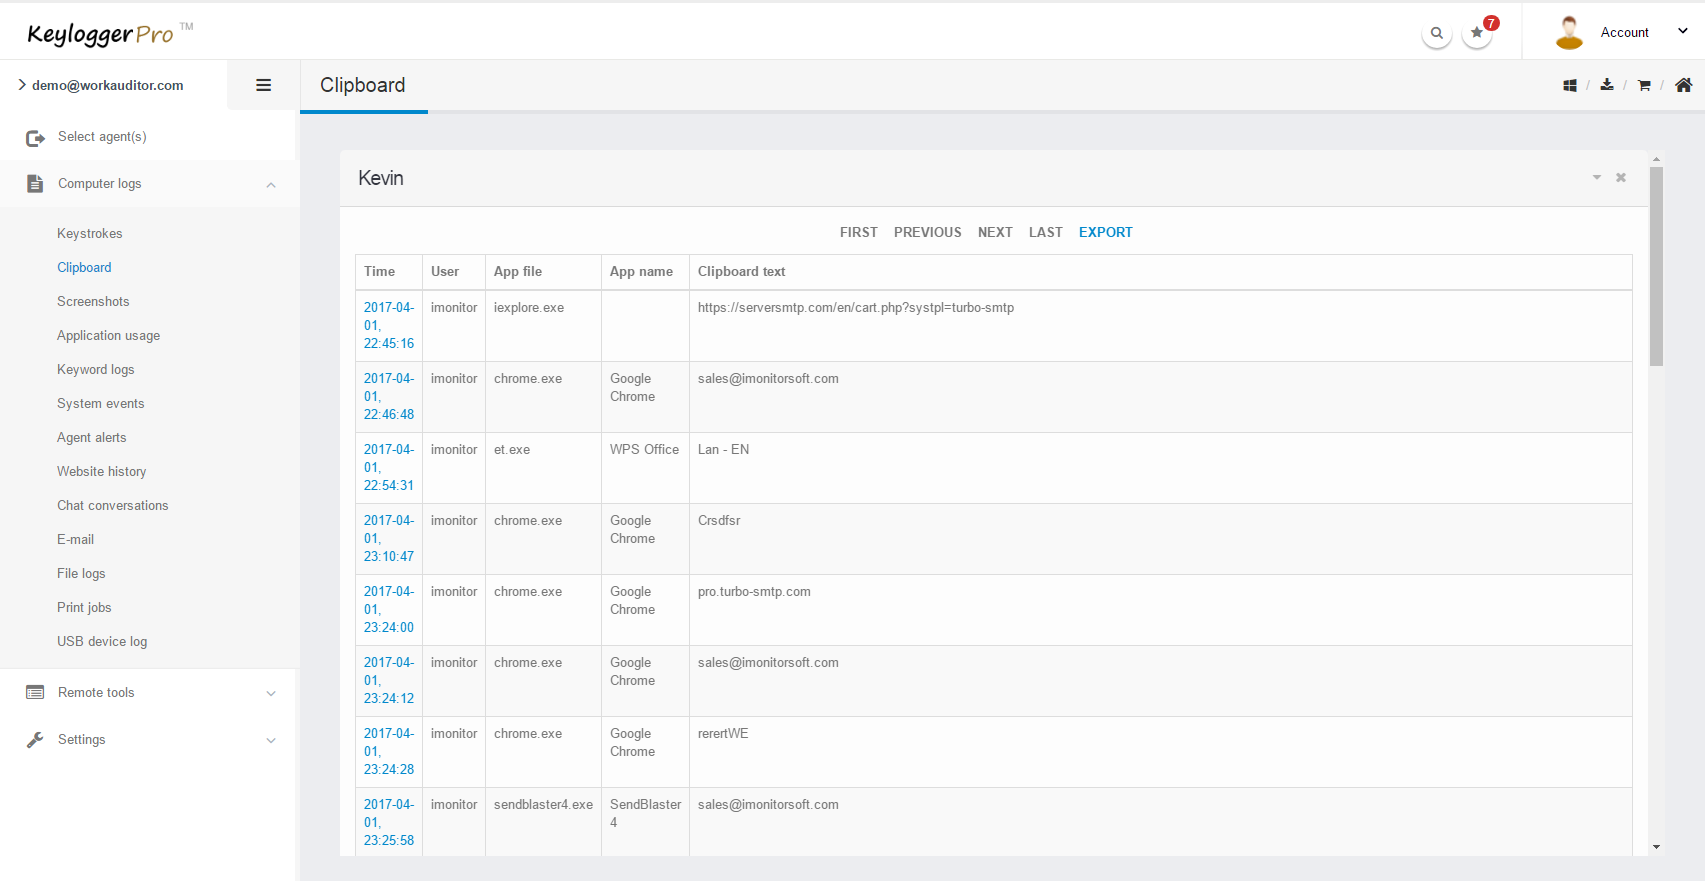The width and height of the screenshot is (1705, 881).
Task: Go to the home icon
Action: (x=1684, y=85)
